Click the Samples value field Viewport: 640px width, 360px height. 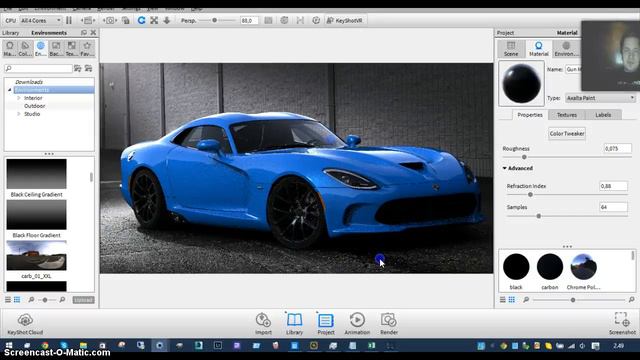coord(613,207)
